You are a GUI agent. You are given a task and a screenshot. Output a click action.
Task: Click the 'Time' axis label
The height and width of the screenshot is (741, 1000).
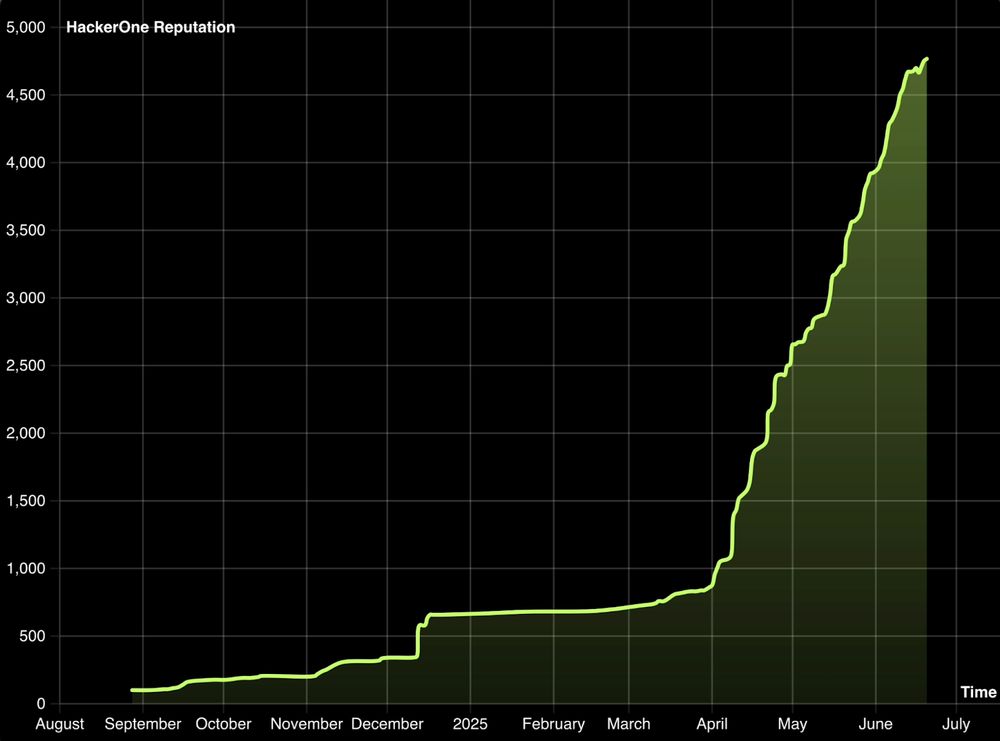click(978, 692)
